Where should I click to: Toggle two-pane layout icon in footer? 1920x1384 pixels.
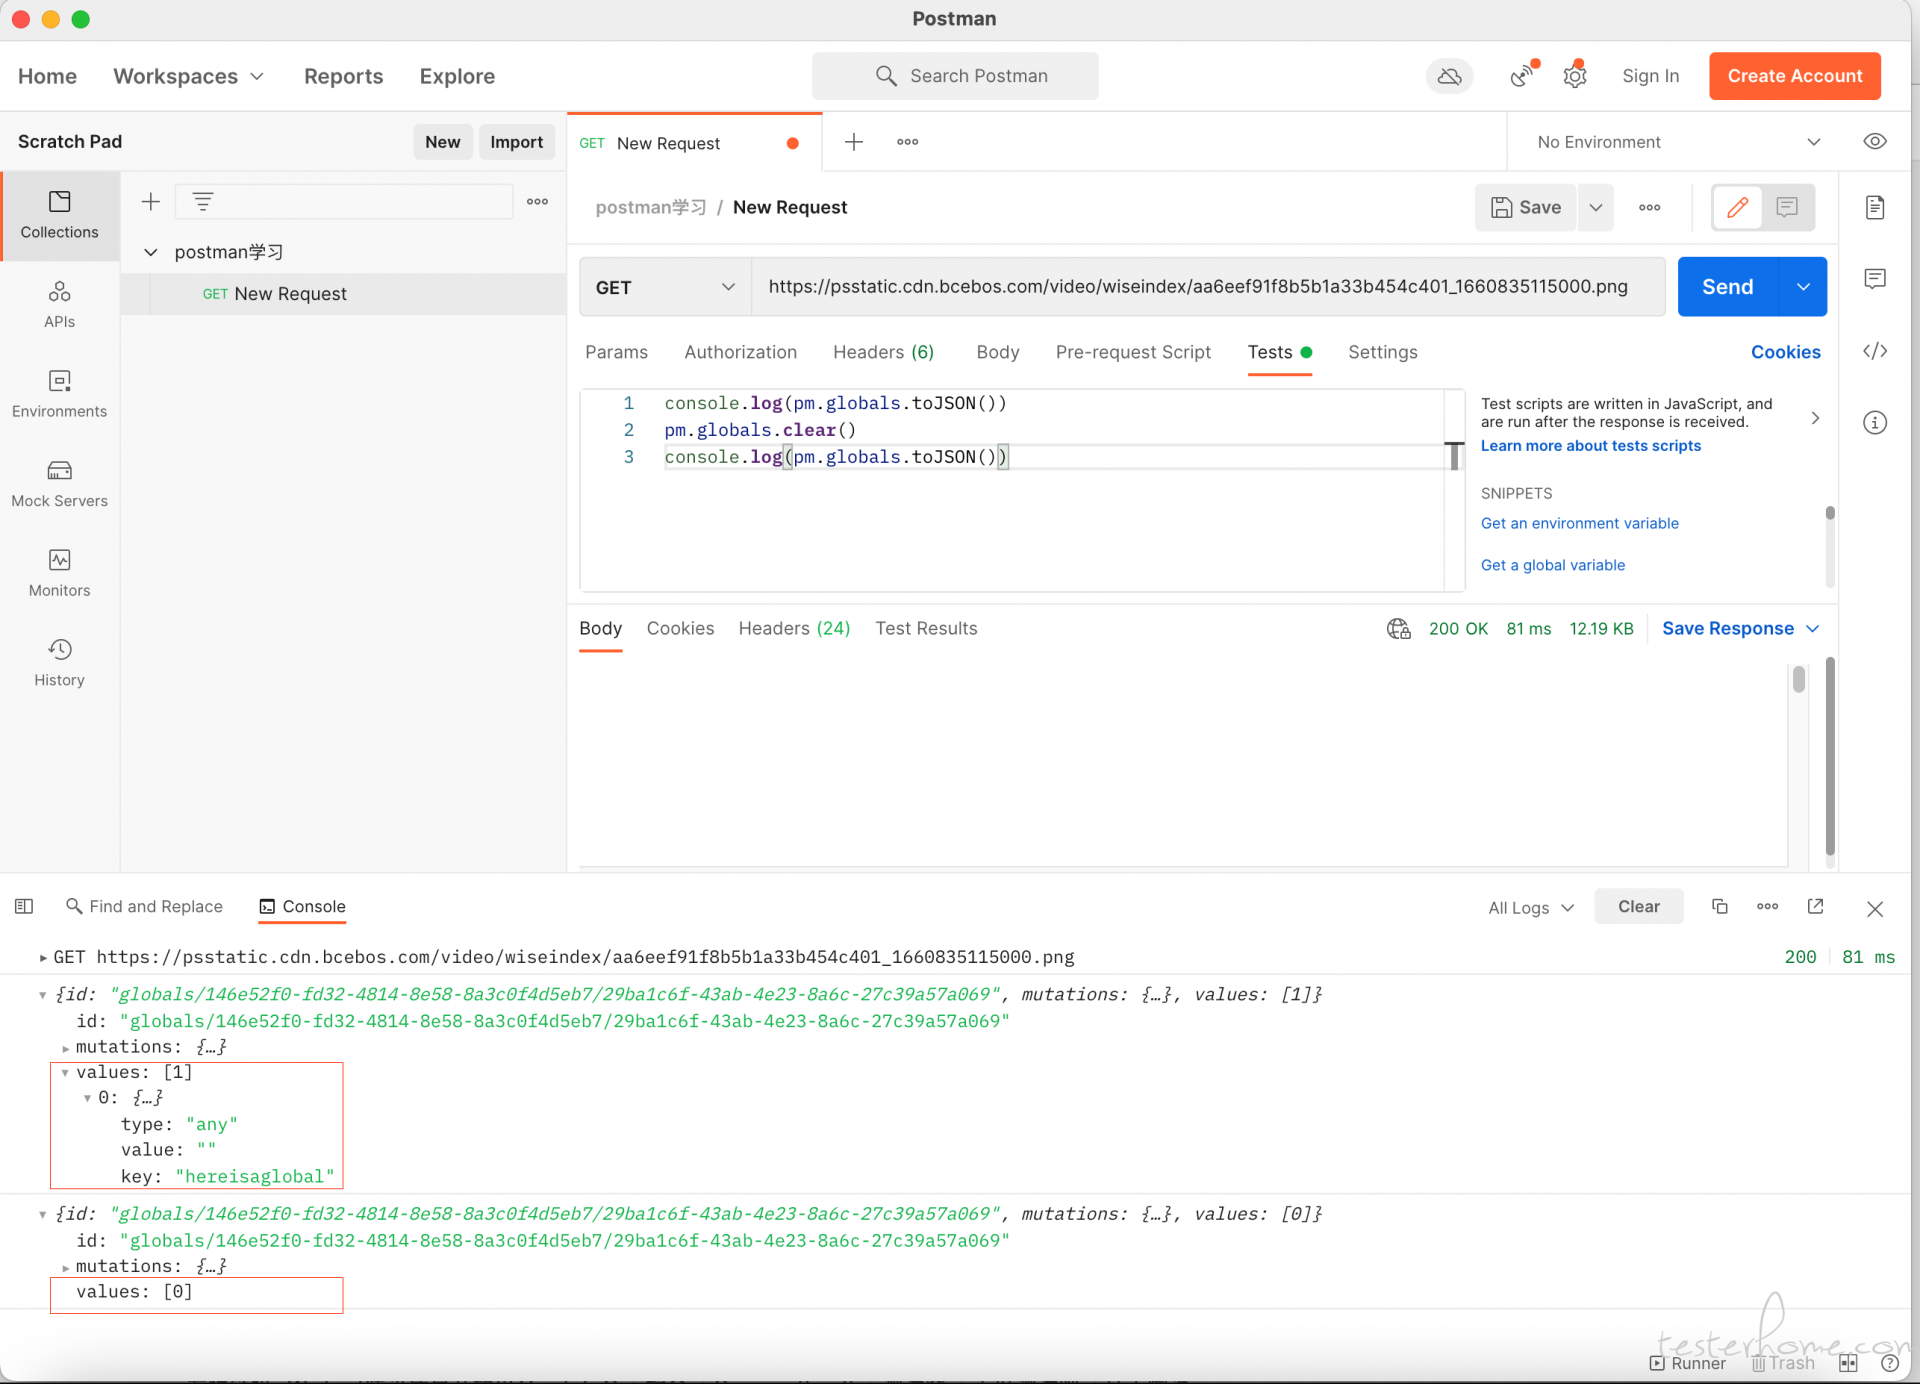coord(1848,1363)
